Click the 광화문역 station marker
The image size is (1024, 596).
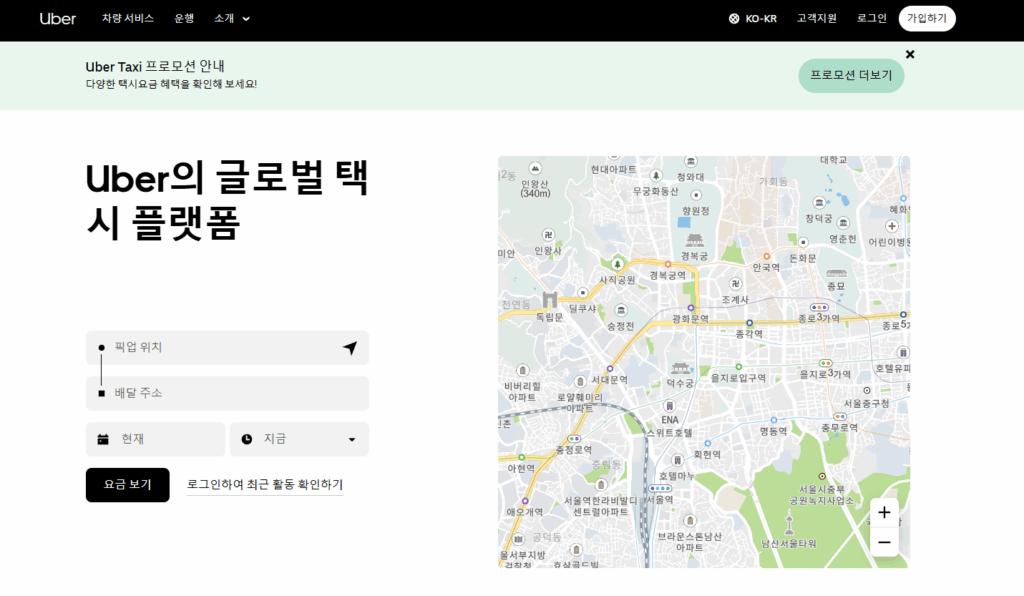pos(690,308)
